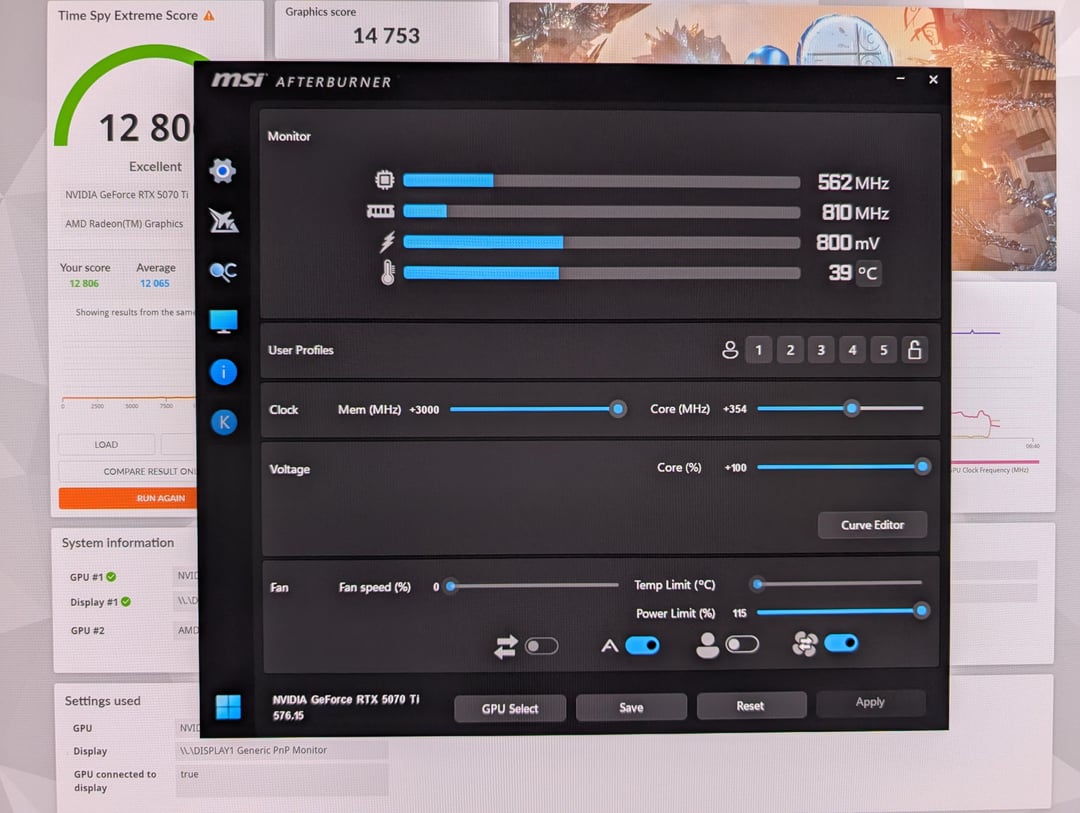Image resolution: width=1080 pixels, height=813 pixels.
Task: Open the Curve Editor
Action: pyautogui.click(x=872, y=525)
